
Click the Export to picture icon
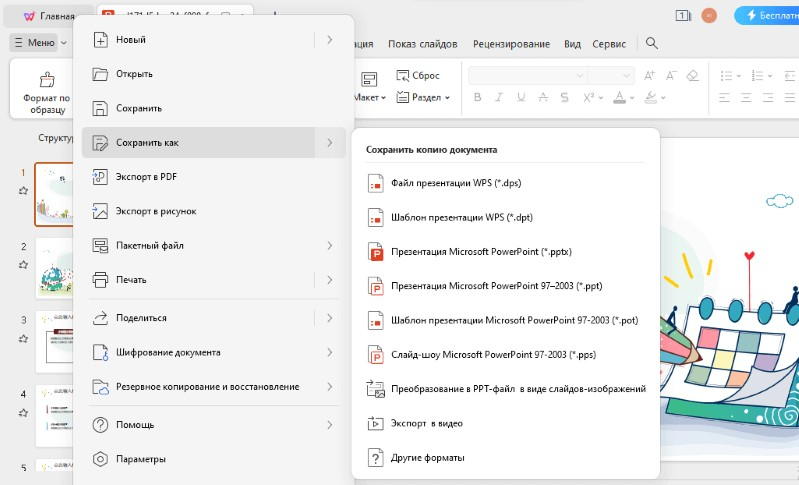(x=100, y=211)
